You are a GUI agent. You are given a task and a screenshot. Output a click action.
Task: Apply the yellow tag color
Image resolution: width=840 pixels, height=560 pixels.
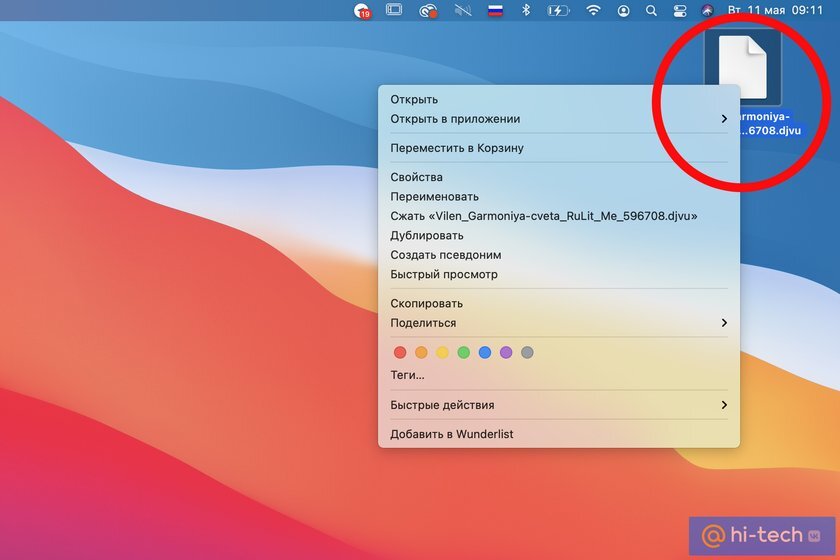[x=442, y=352]
